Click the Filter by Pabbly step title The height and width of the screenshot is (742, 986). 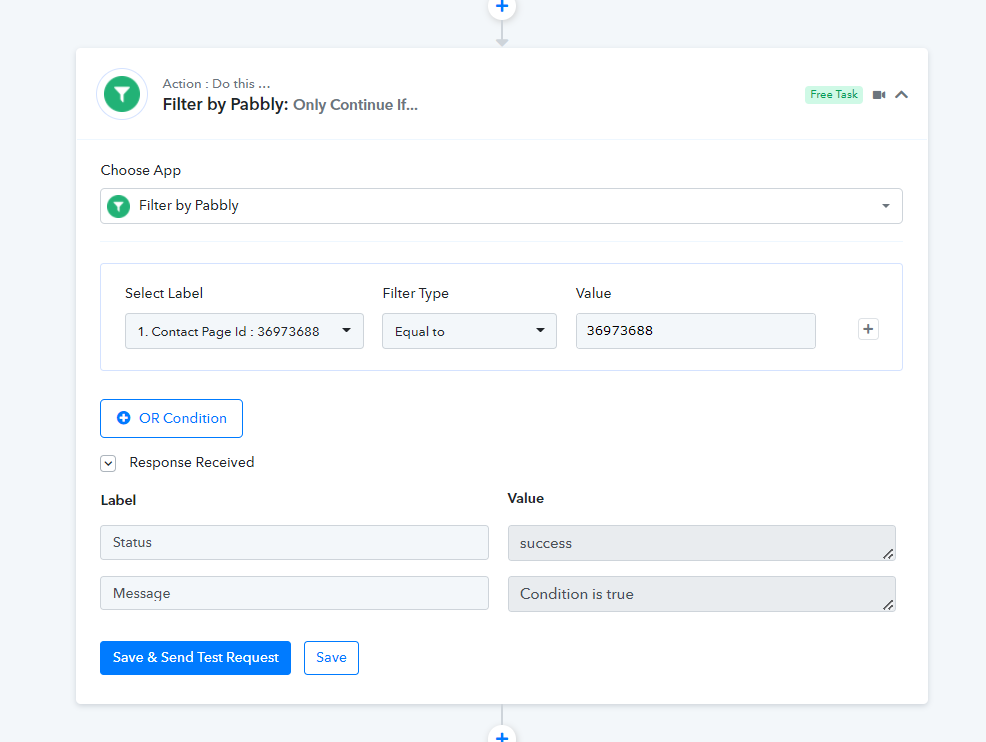pos(290,104)
